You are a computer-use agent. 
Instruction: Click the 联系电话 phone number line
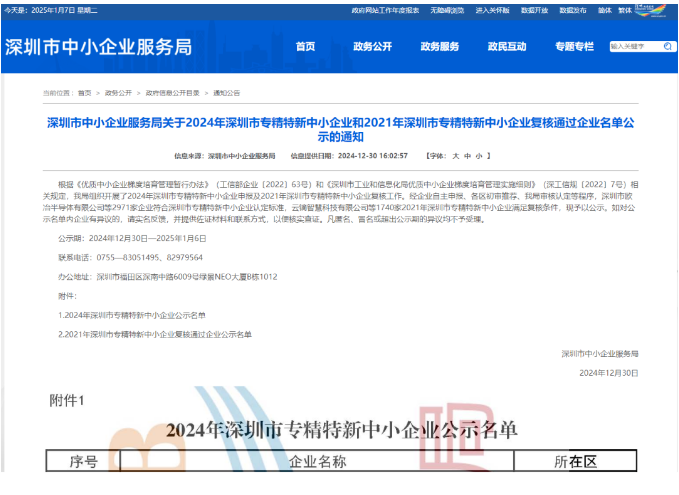point(130,258)
